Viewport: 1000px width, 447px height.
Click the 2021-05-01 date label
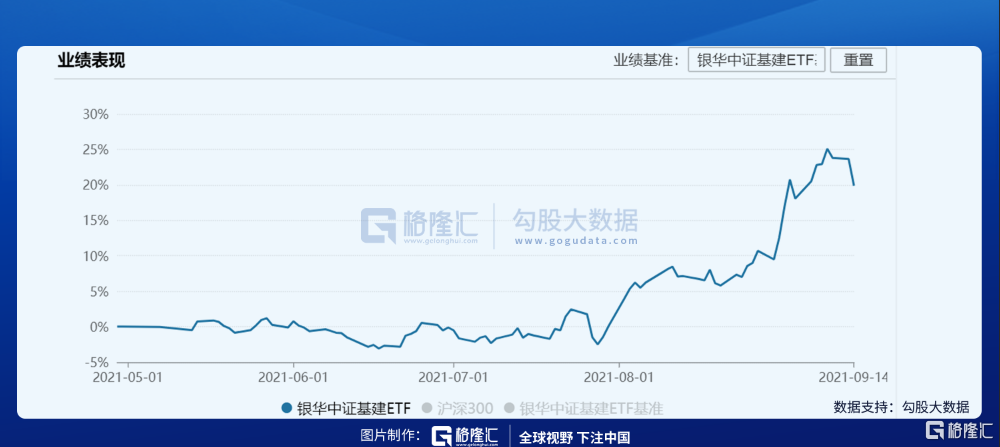click(x=128, y=376)
